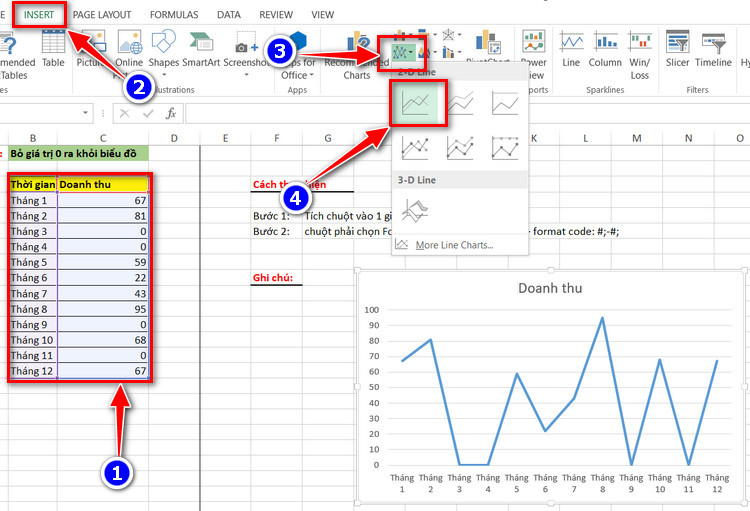Select the Bước 2: cell

(x=276, y=231)
